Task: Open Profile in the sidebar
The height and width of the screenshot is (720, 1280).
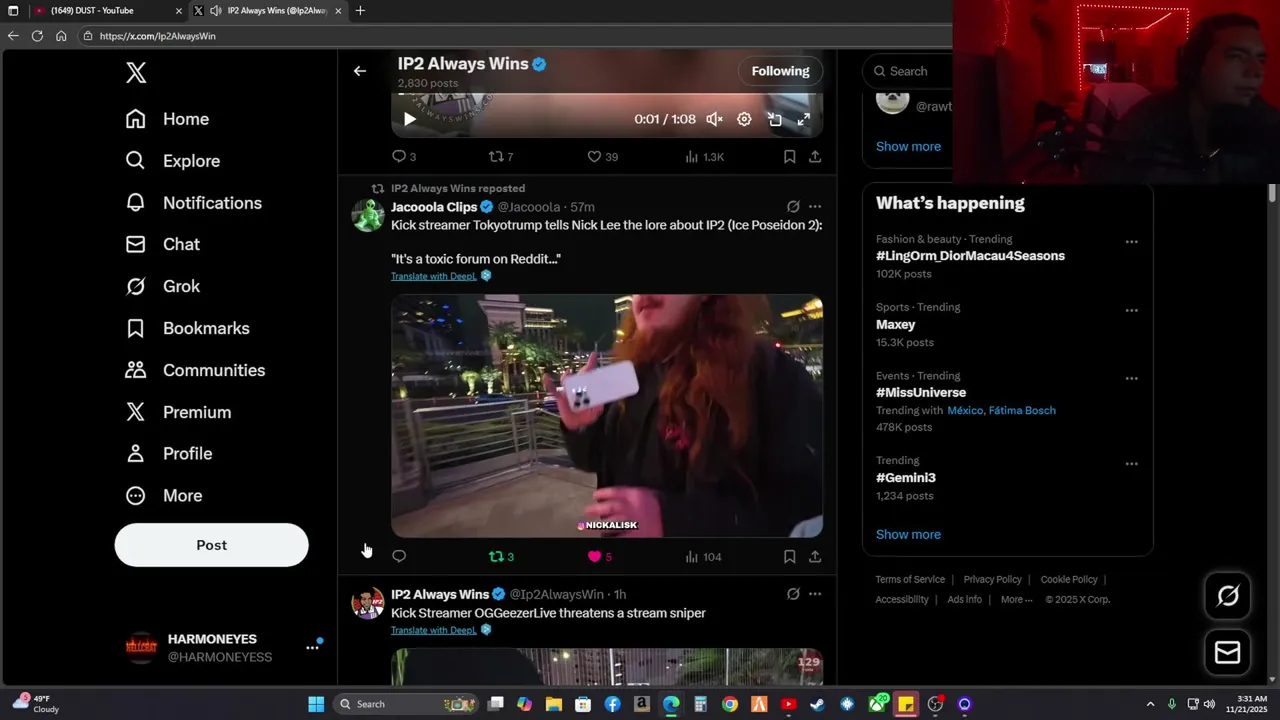Action: [x=168, y=454]
